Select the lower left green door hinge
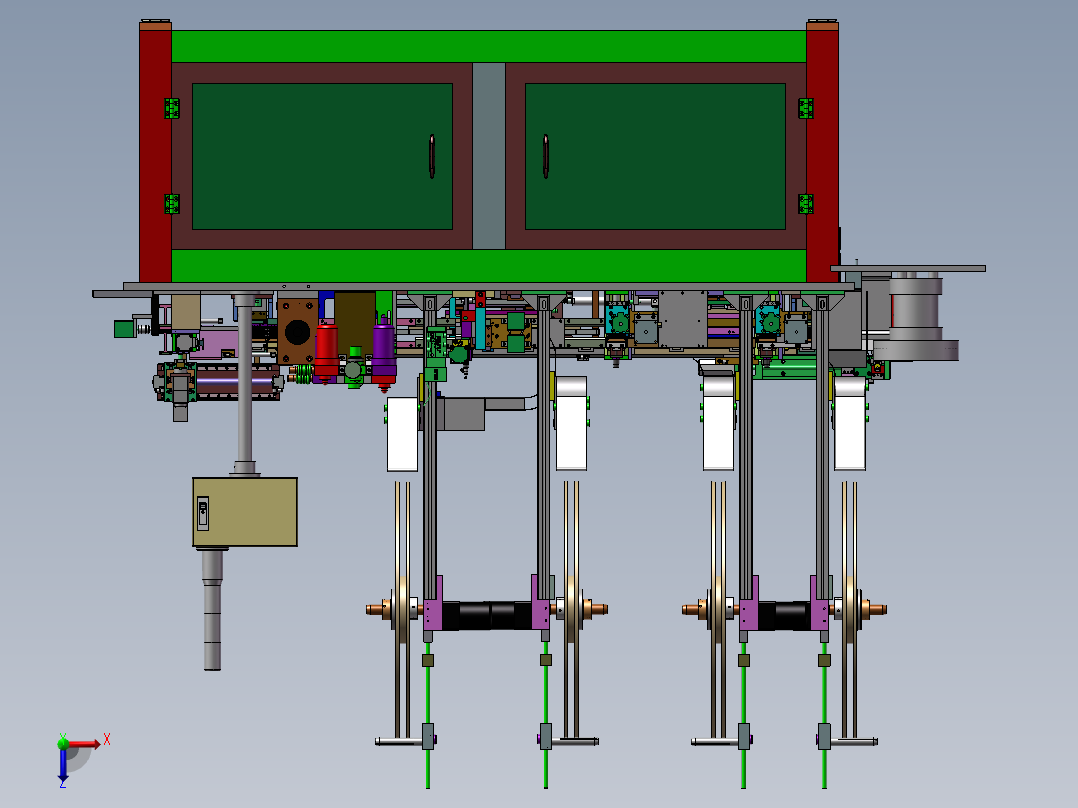Screen dimensions: 1078x808 [x=172, y=204]
